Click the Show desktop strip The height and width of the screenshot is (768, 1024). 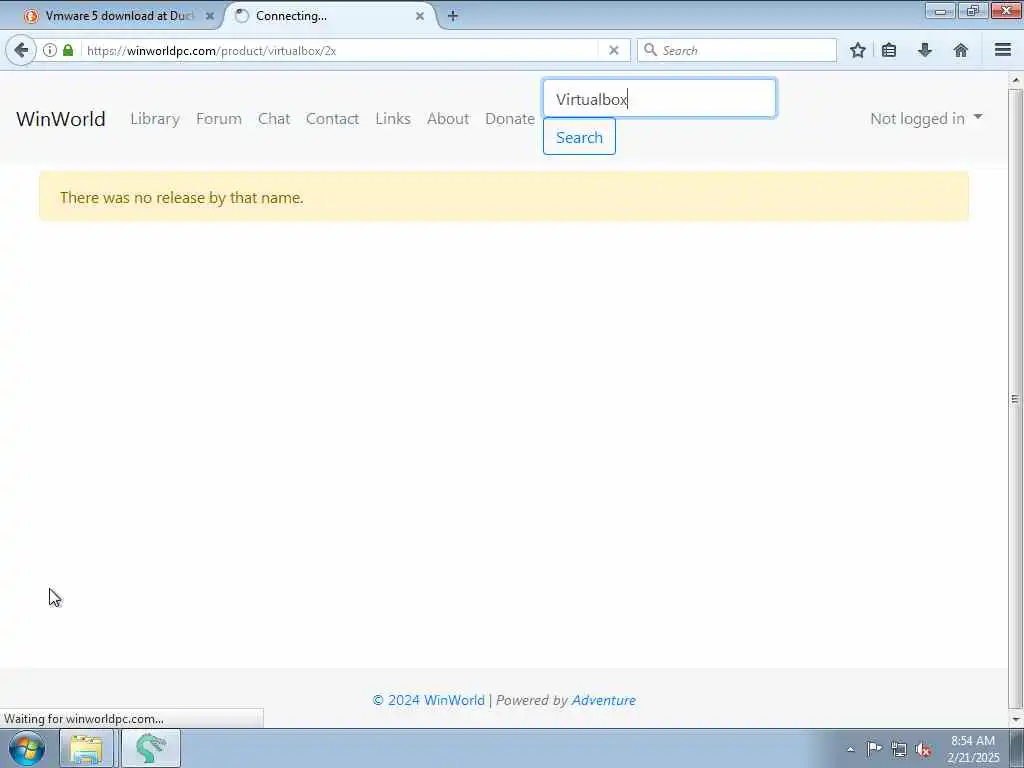(x=1017, y=748)
